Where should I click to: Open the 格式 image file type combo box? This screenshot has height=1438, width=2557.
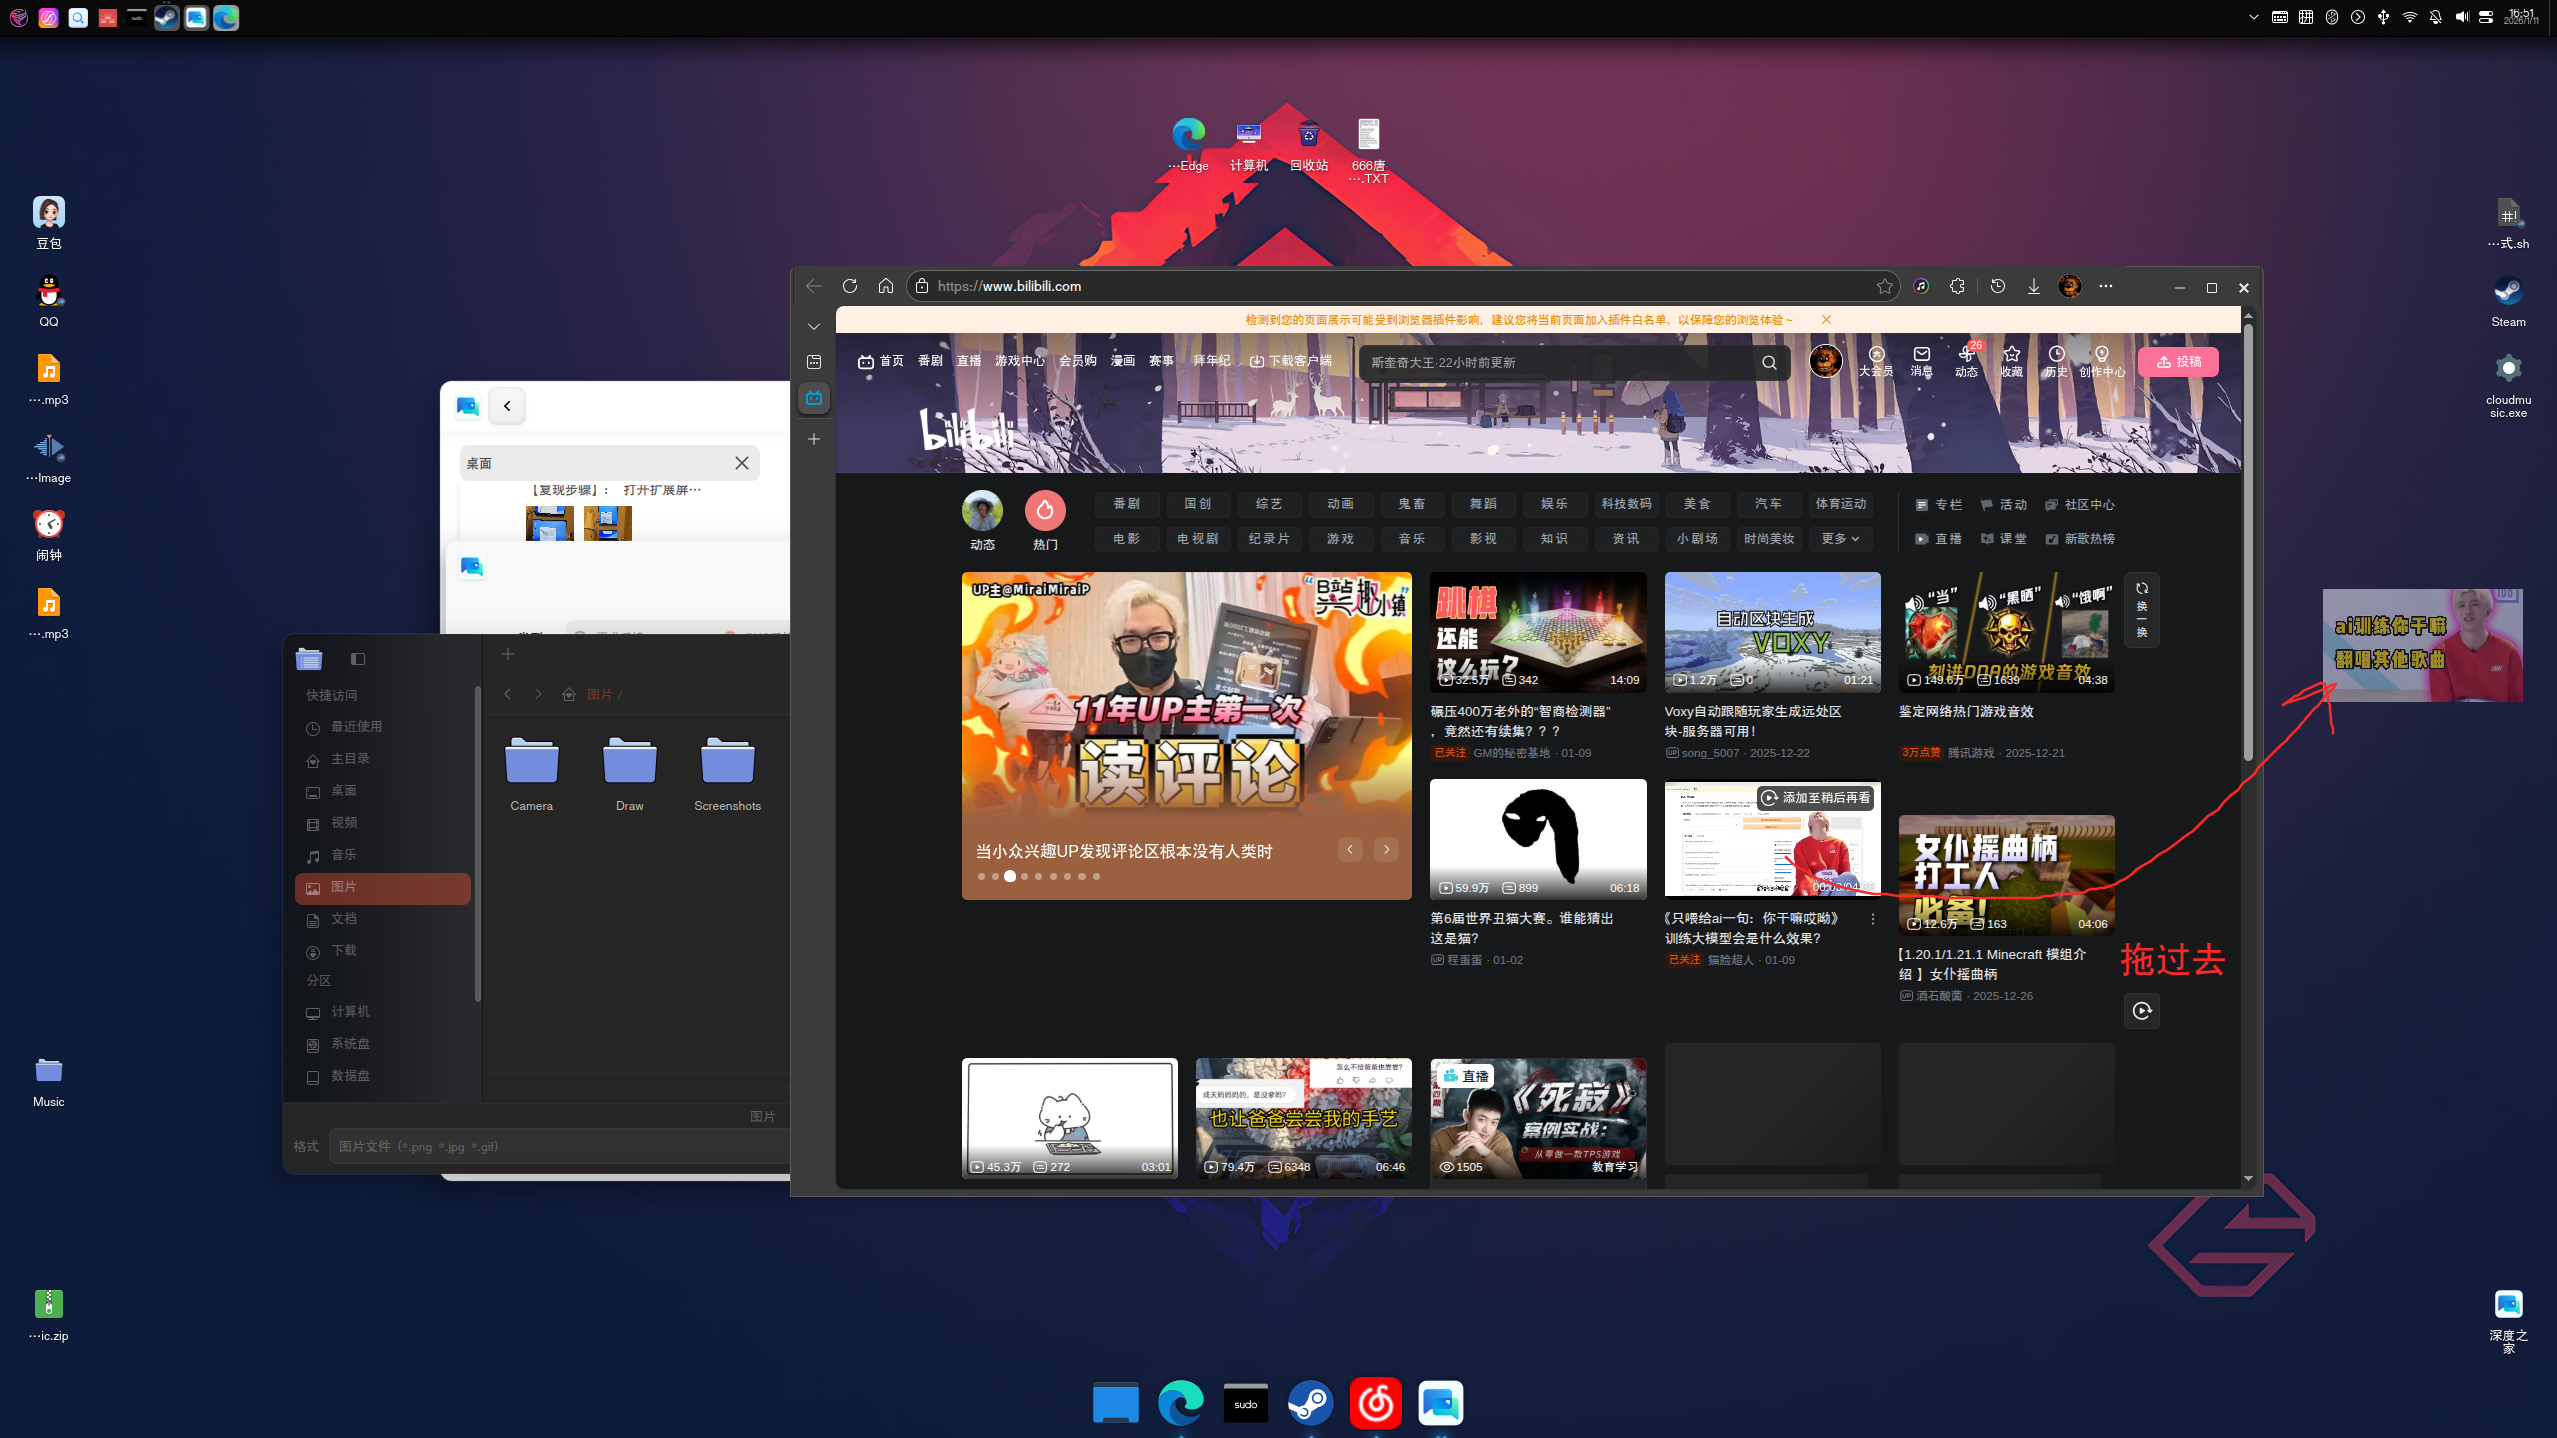click(560, 1146)
